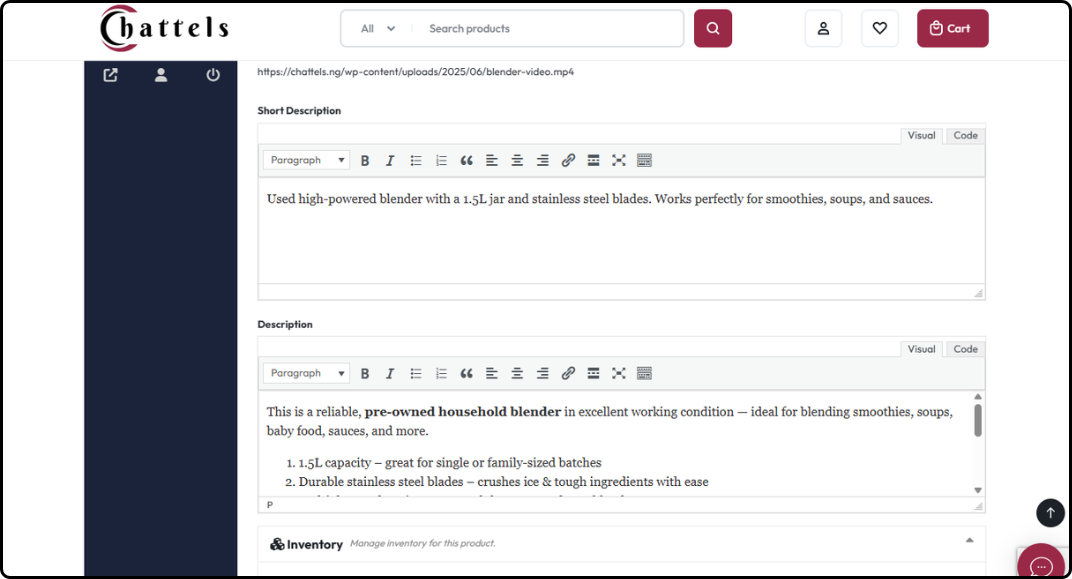Align center in Description toolbar

coord(517,374)
